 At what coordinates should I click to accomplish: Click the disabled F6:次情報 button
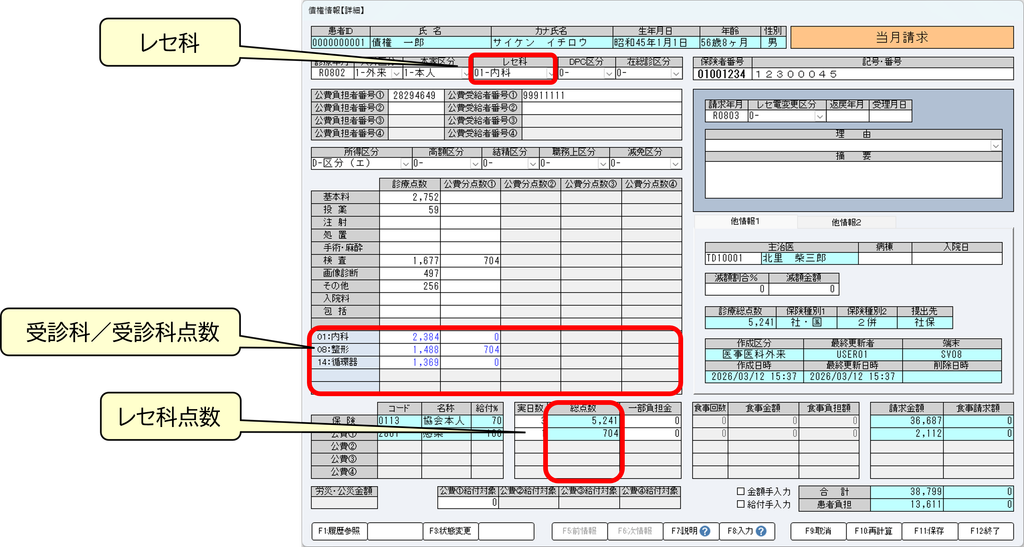(x=635, y=531)
